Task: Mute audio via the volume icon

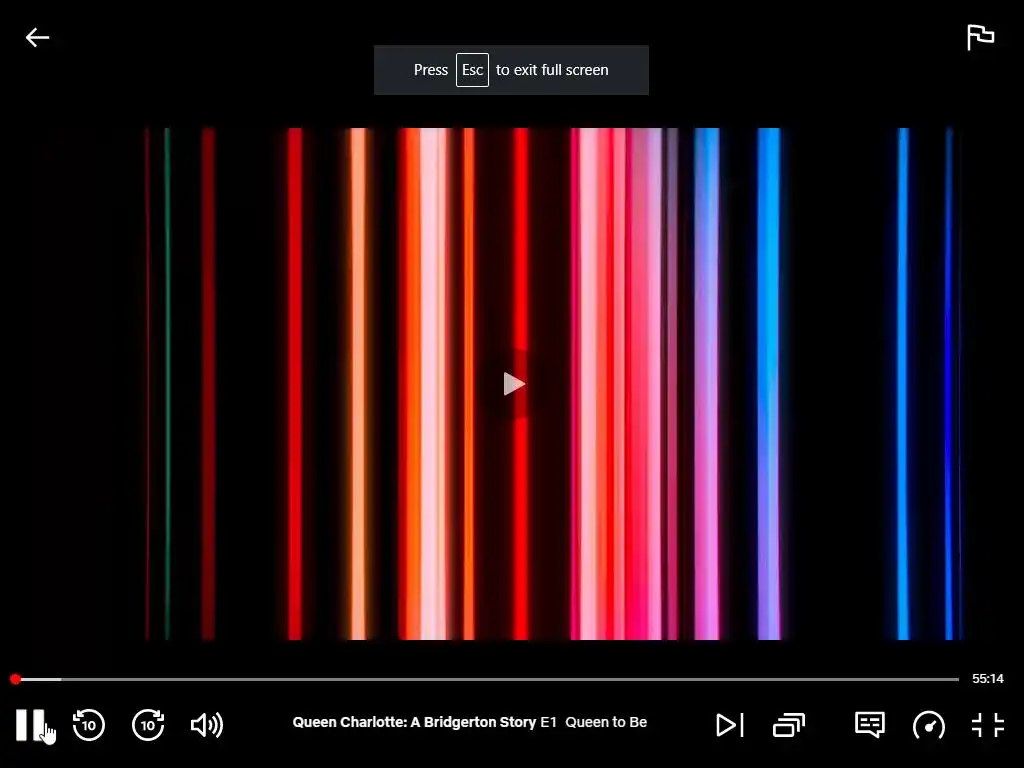Action: 206,725
